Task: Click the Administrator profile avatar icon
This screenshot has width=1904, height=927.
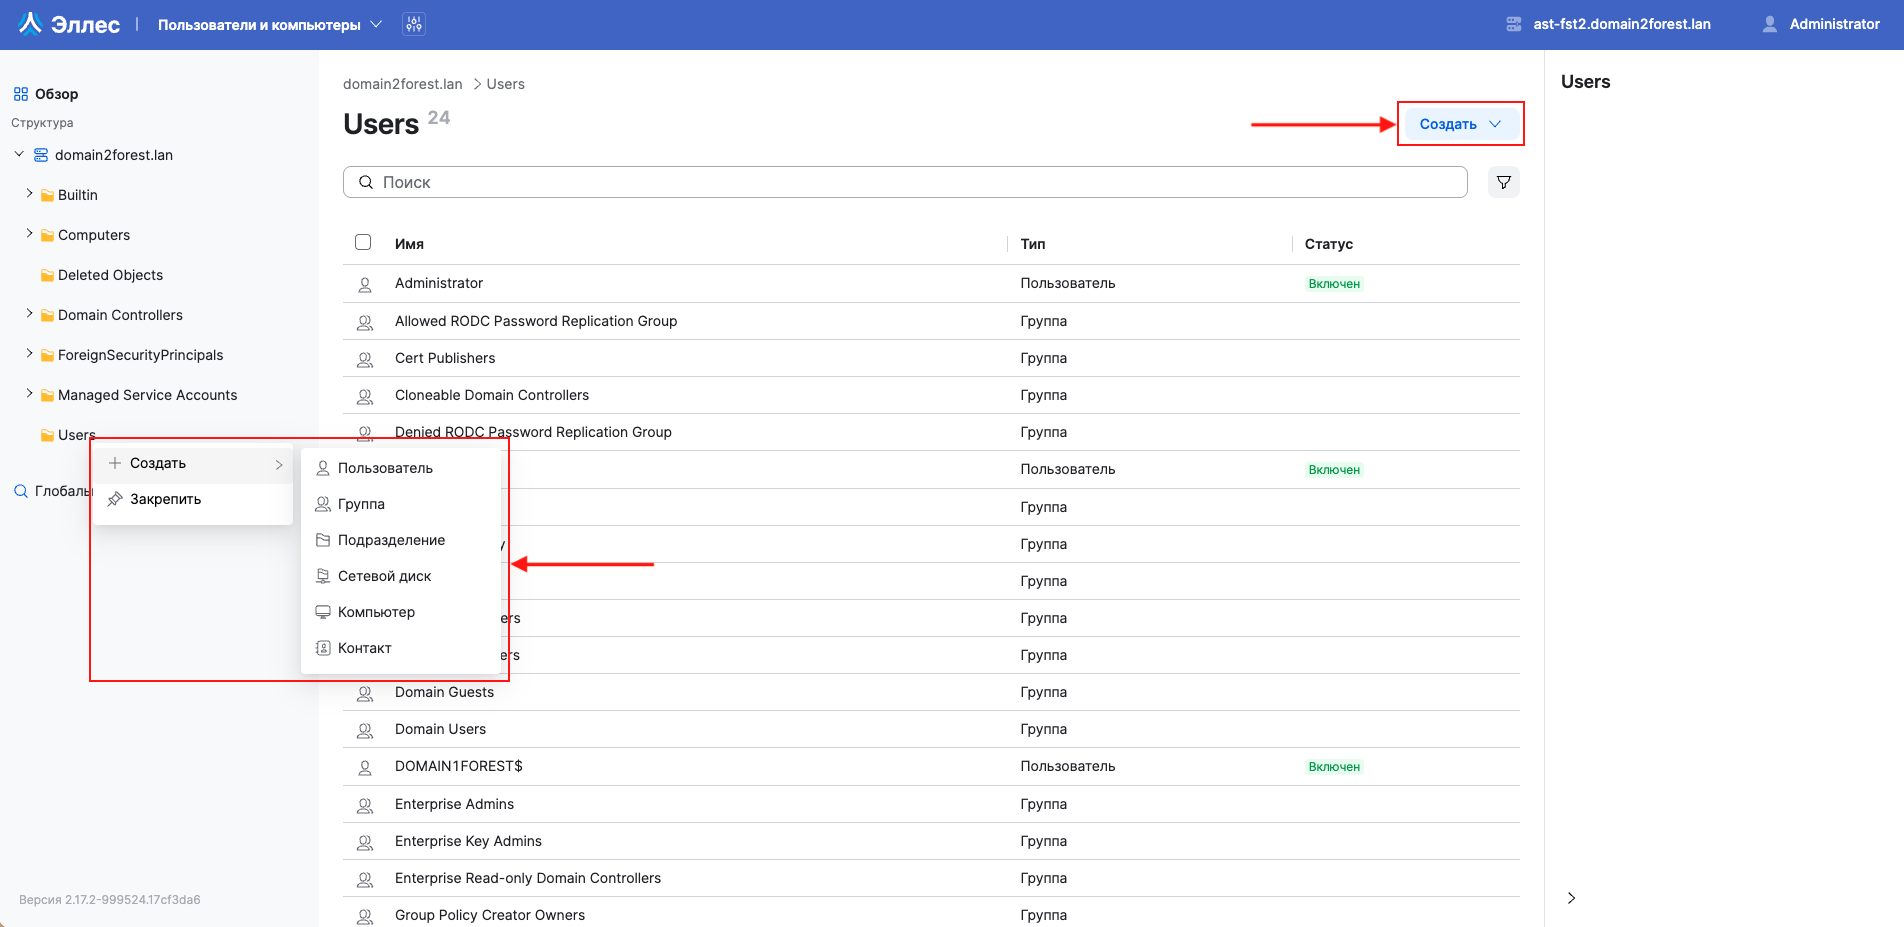Action: pyautogui.click(x=1769, y=24)
